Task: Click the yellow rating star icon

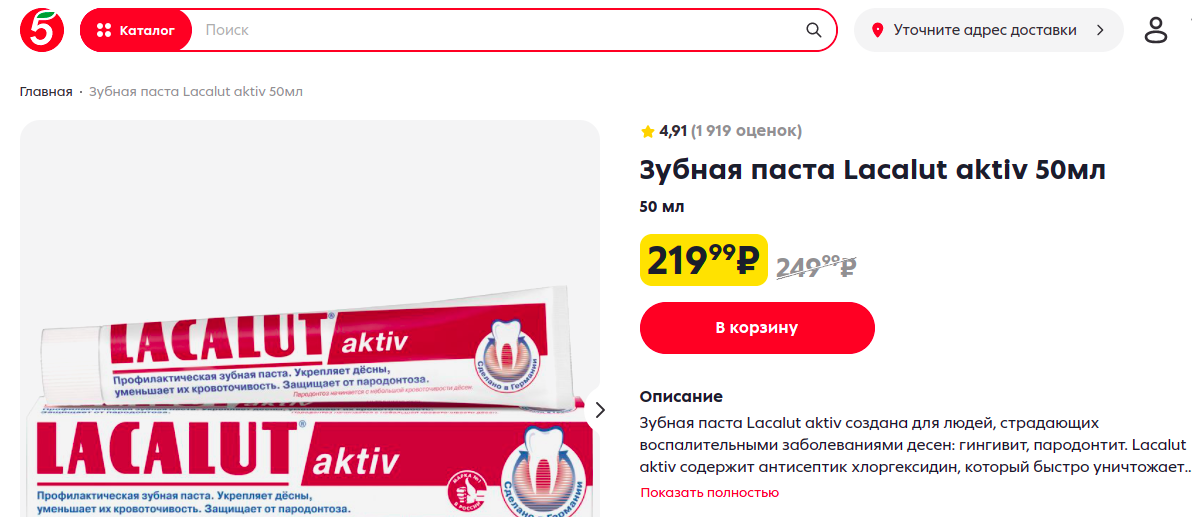Action: coord(648,132)
